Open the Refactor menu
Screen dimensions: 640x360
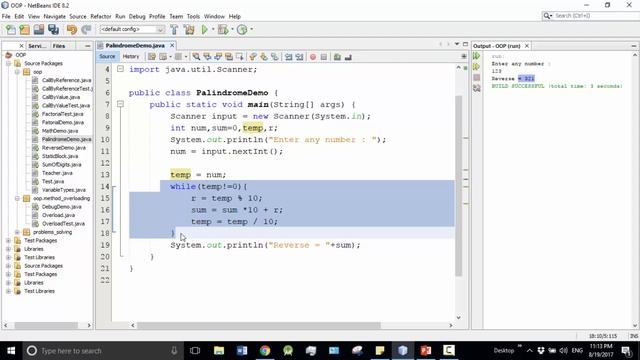[x=100, y=16]
